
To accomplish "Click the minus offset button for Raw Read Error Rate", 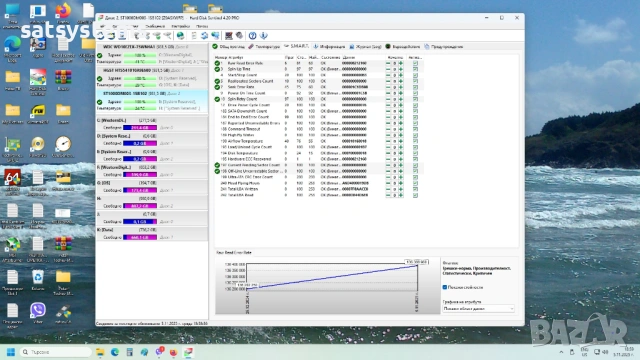I will click(x=388, y=63).
